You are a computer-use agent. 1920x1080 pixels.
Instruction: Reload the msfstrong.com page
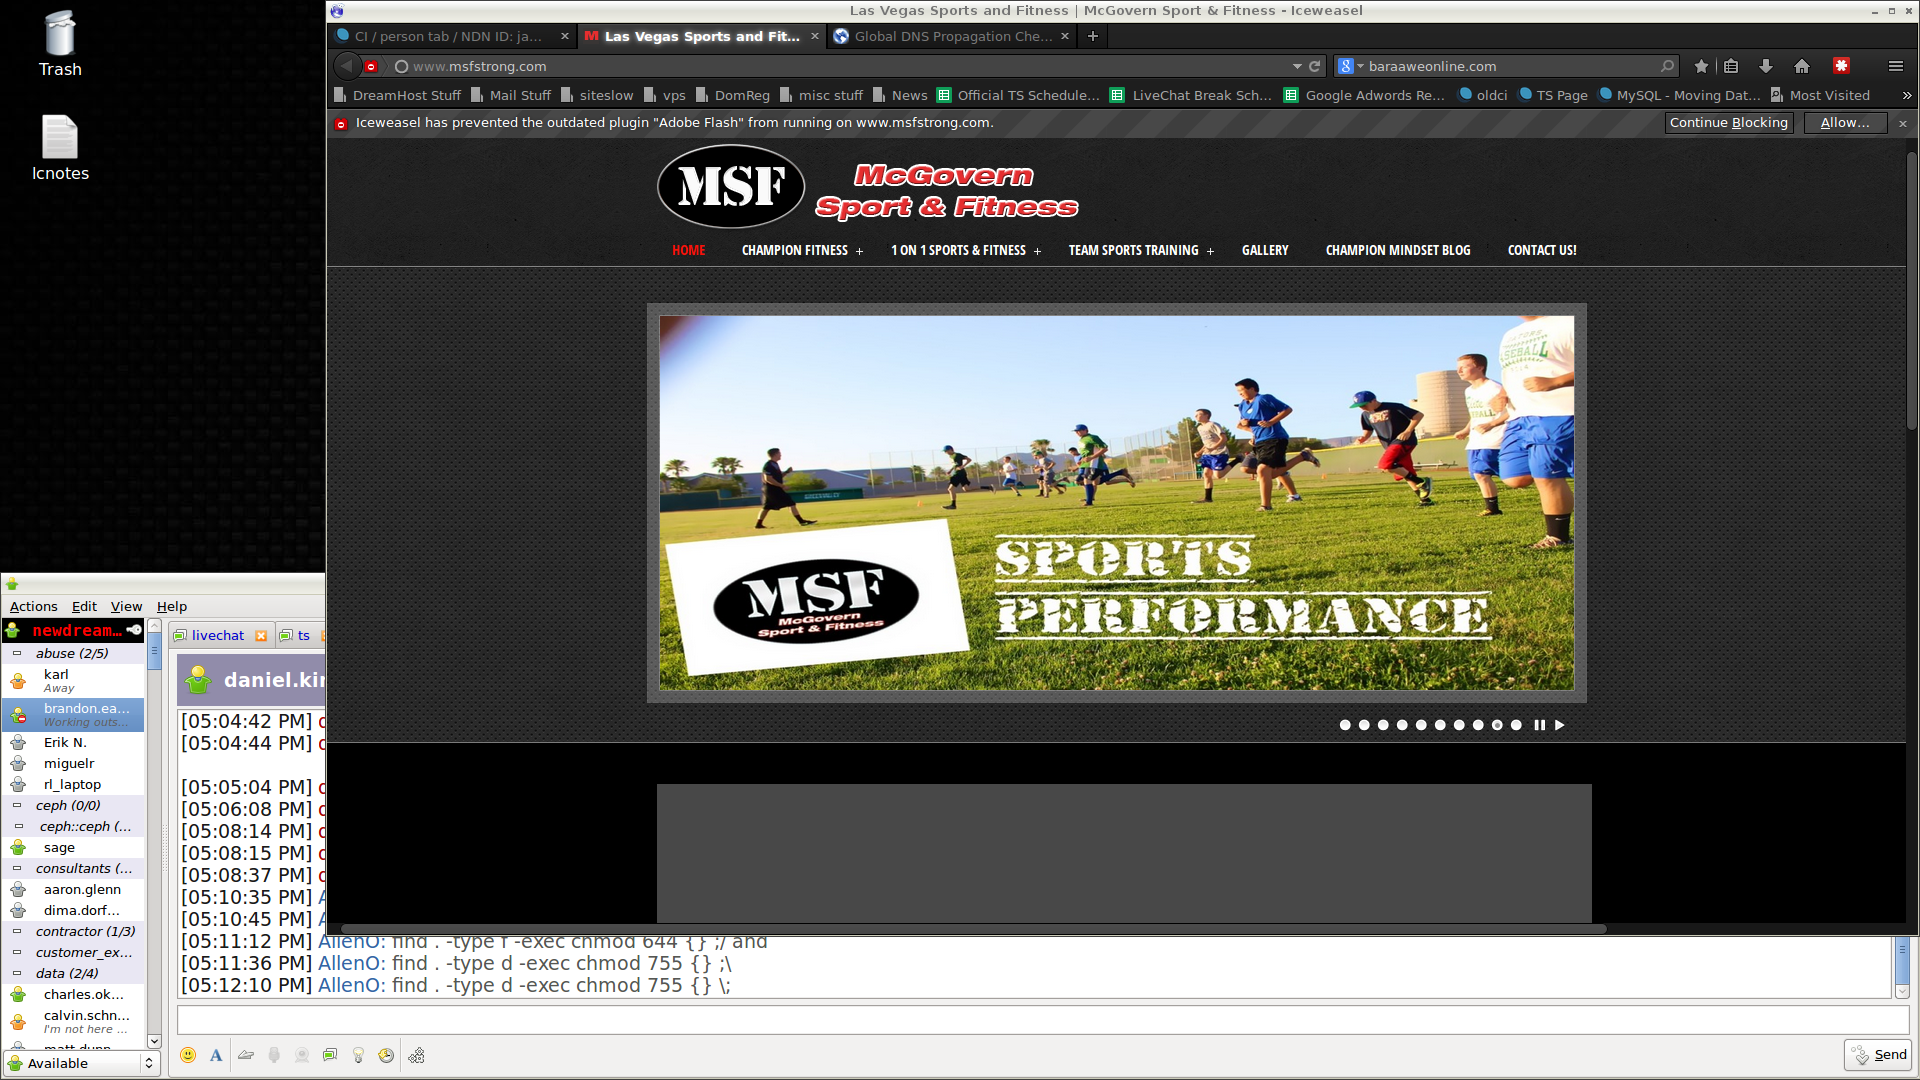tap(1315, 66)
